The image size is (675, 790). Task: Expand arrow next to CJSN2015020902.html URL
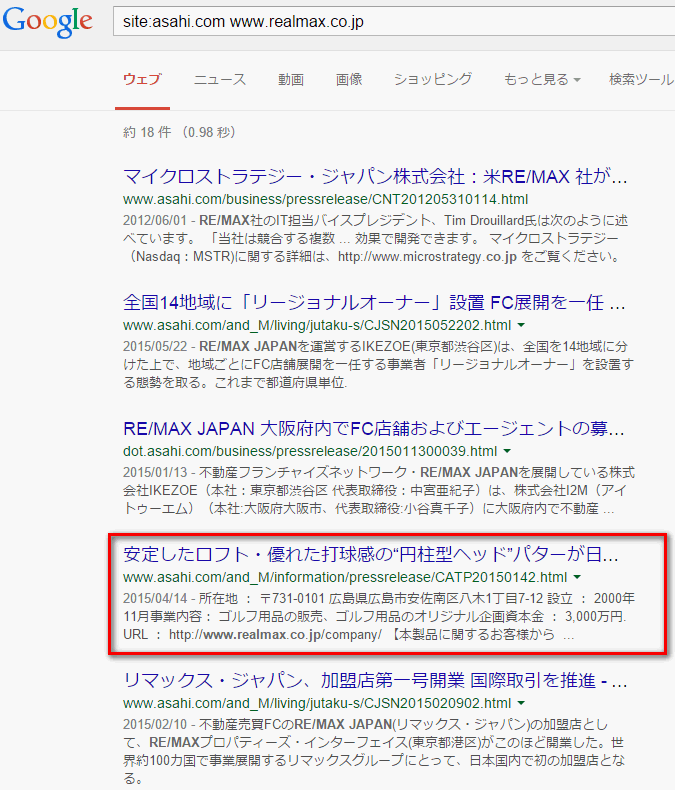pyautogui.click(x=521, y=703)
